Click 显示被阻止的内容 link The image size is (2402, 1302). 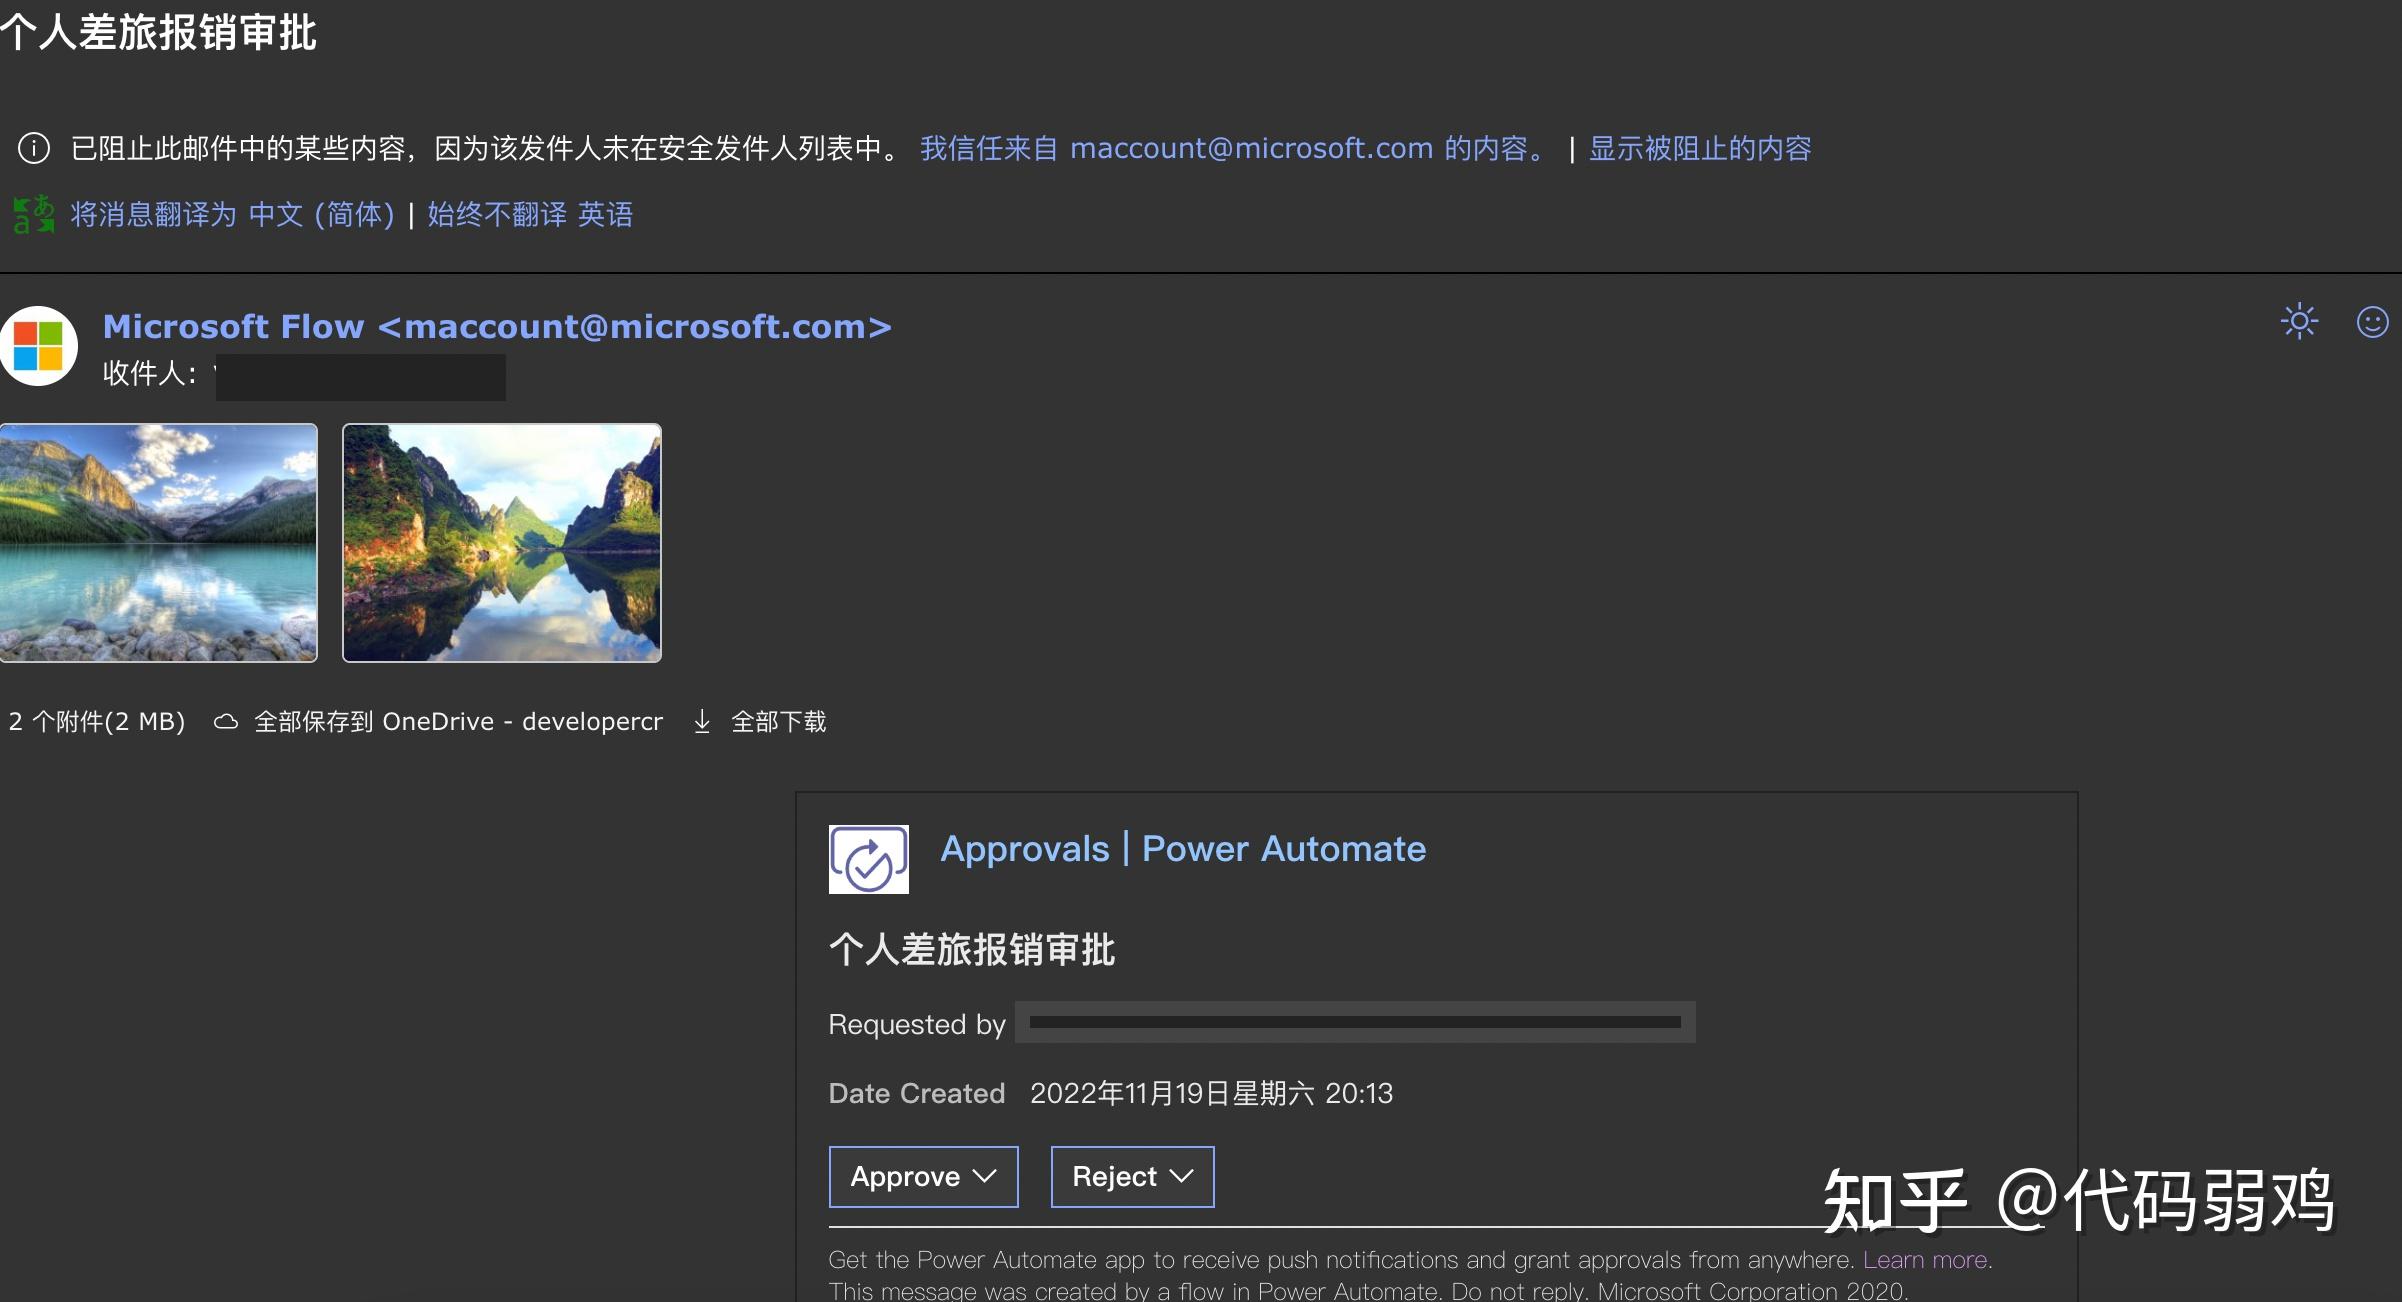click(1700, 149)
